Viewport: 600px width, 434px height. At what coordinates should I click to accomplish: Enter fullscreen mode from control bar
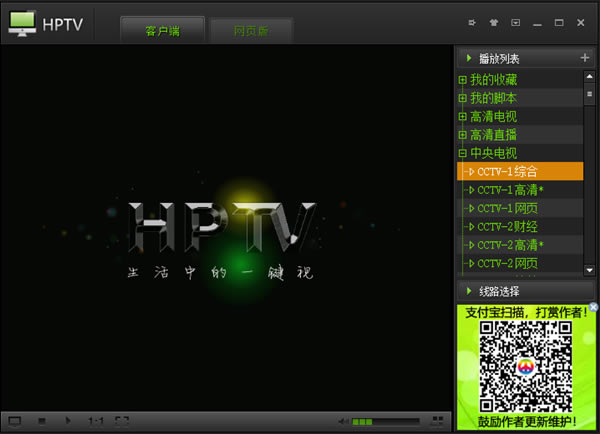(x=122, y=421)
